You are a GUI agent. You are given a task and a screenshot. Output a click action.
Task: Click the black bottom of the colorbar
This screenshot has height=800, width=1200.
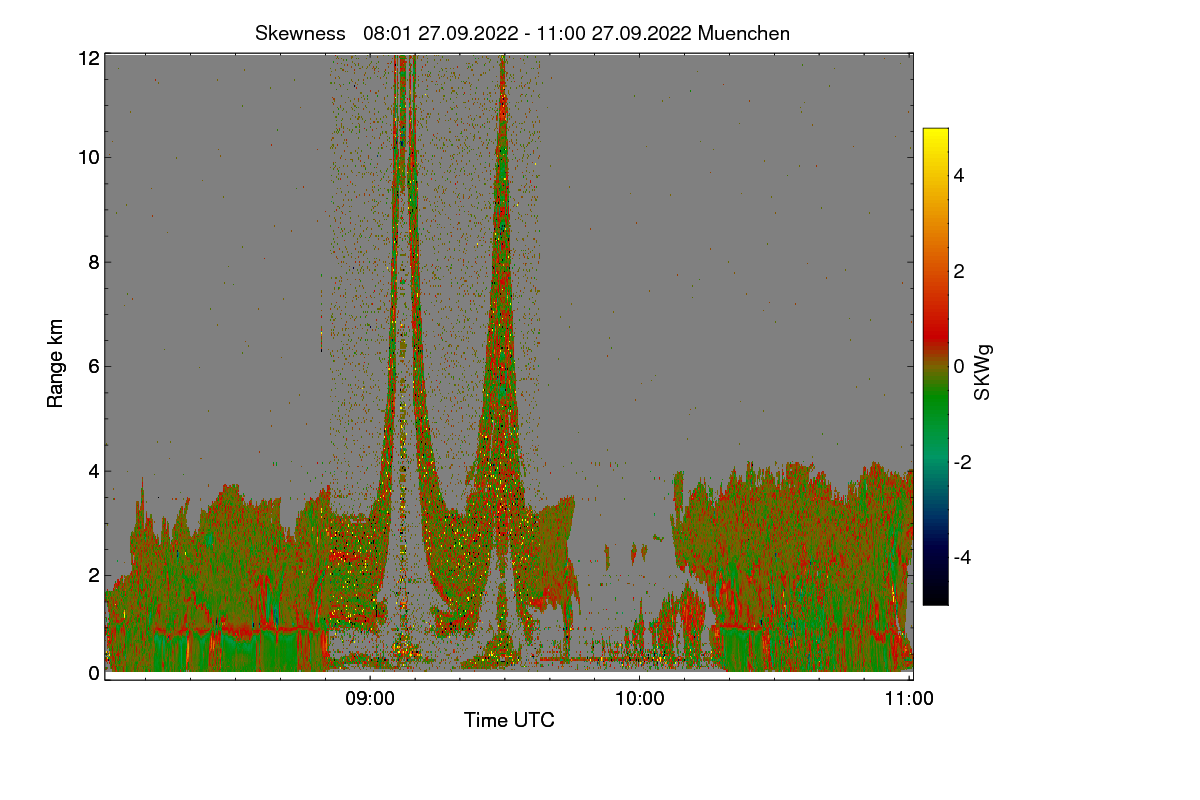pos(935,595)
